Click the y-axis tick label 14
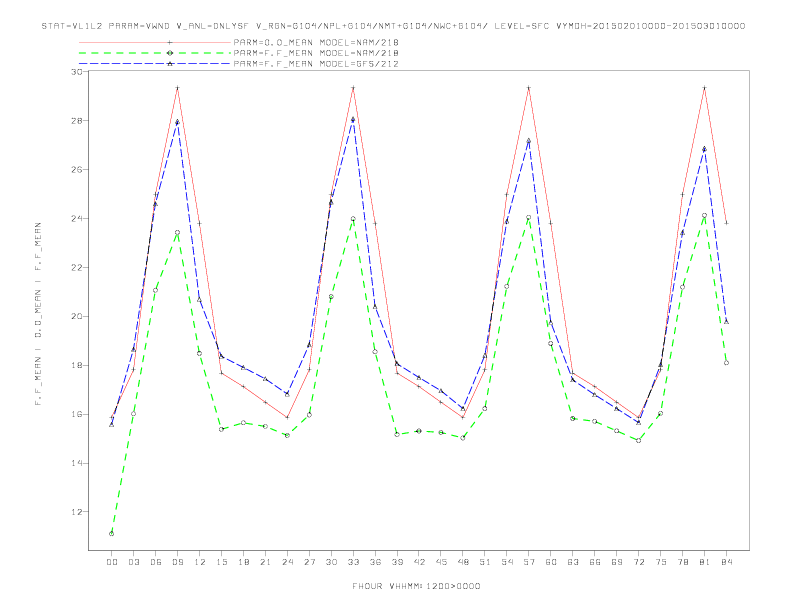This screenshot has height=612, width=792. click(x=77, y=463)
